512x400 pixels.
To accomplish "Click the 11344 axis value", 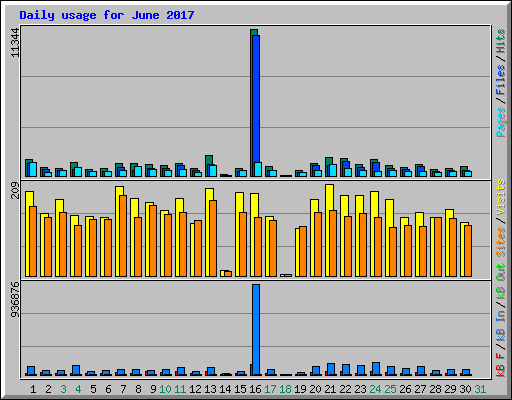I will coord(15,43).
